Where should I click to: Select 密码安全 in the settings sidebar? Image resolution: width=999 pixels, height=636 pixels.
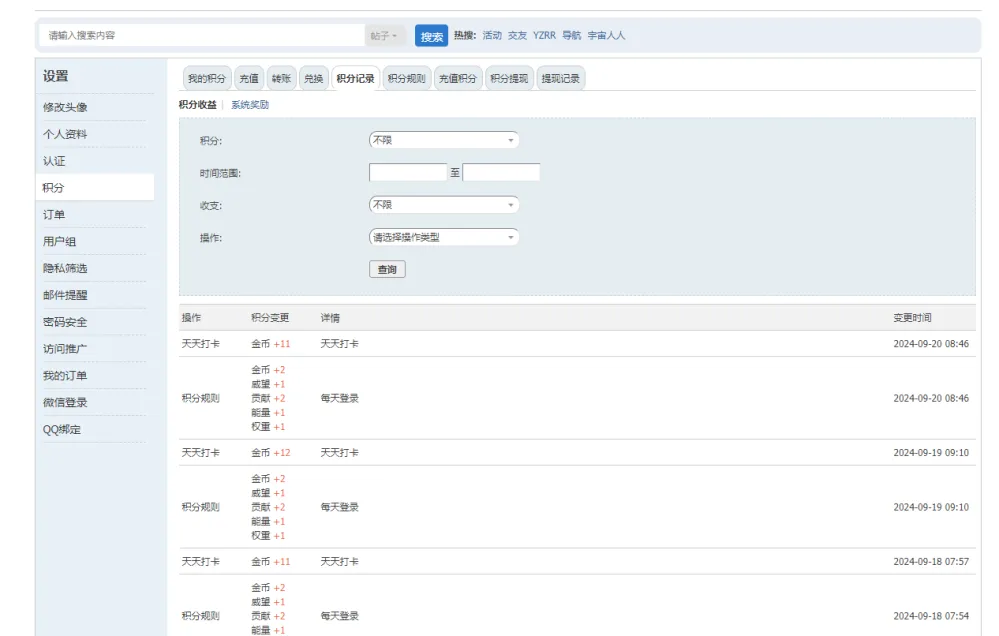coord(63,321)
